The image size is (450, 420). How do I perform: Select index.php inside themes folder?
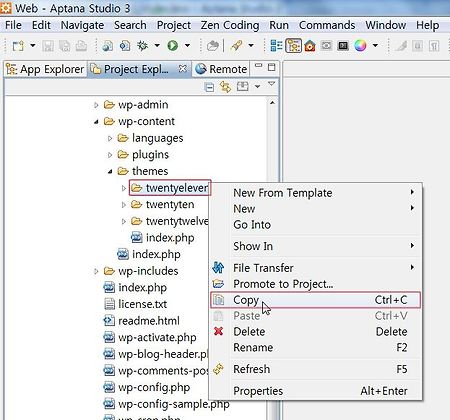pos(163,238)
